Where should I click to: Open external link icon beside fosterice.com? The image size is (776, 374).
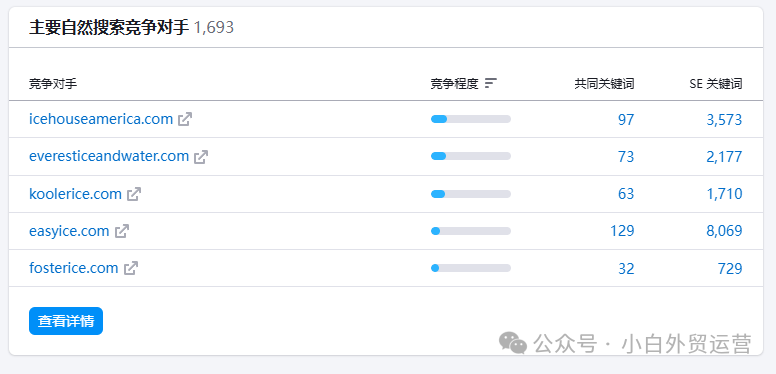click(131, 269)
